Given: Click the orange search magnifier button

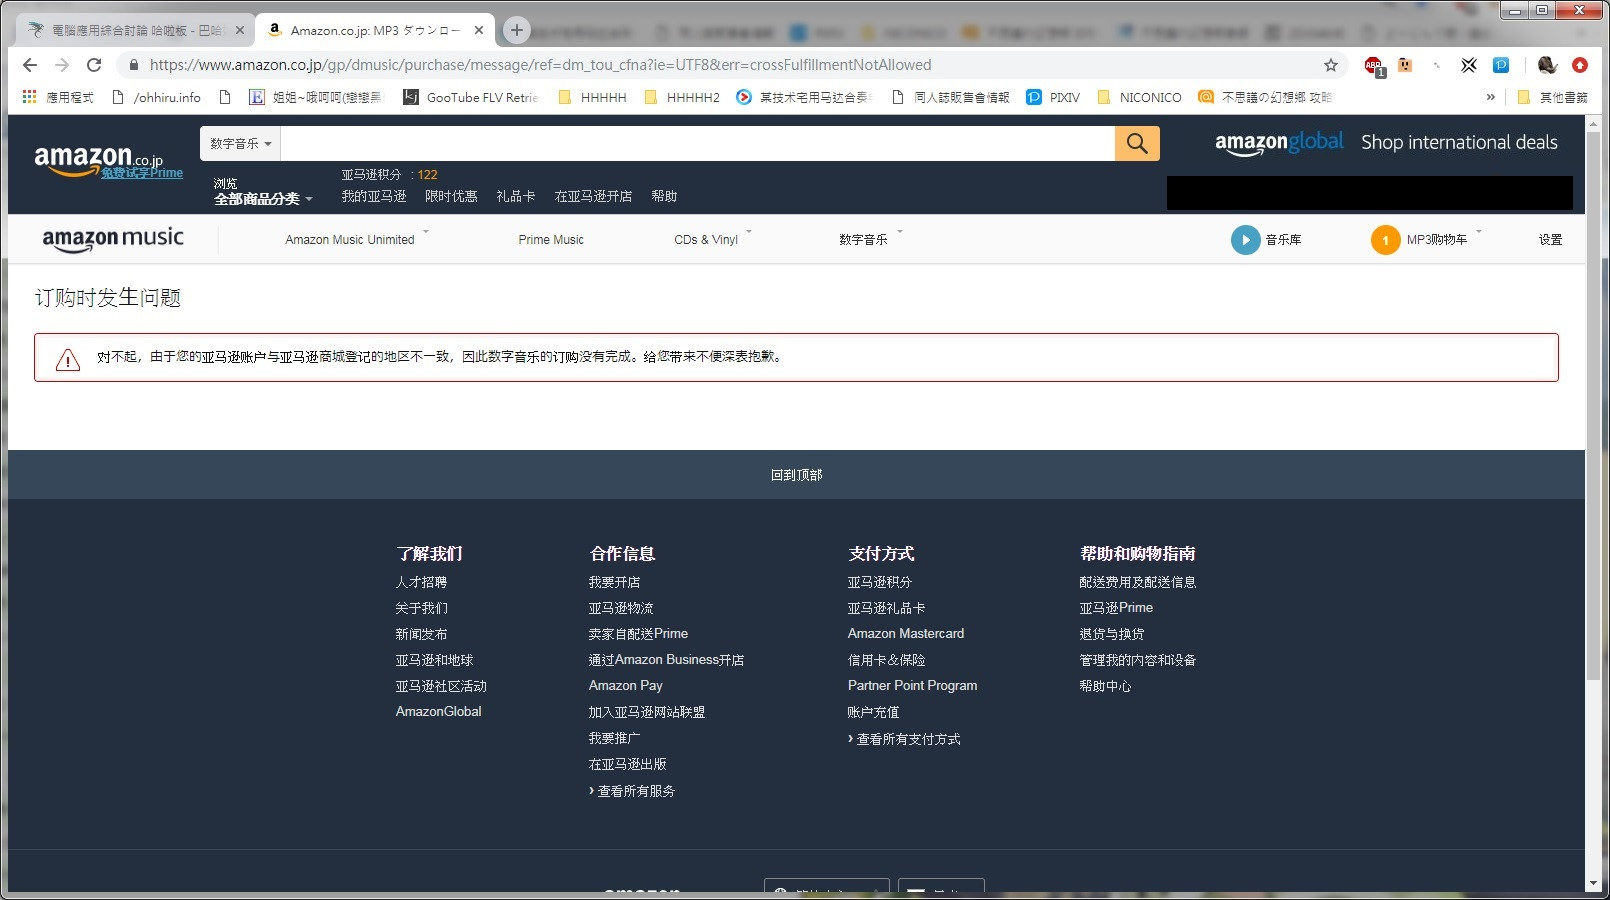Looking at the screenshot, I should pos(1137,143).
